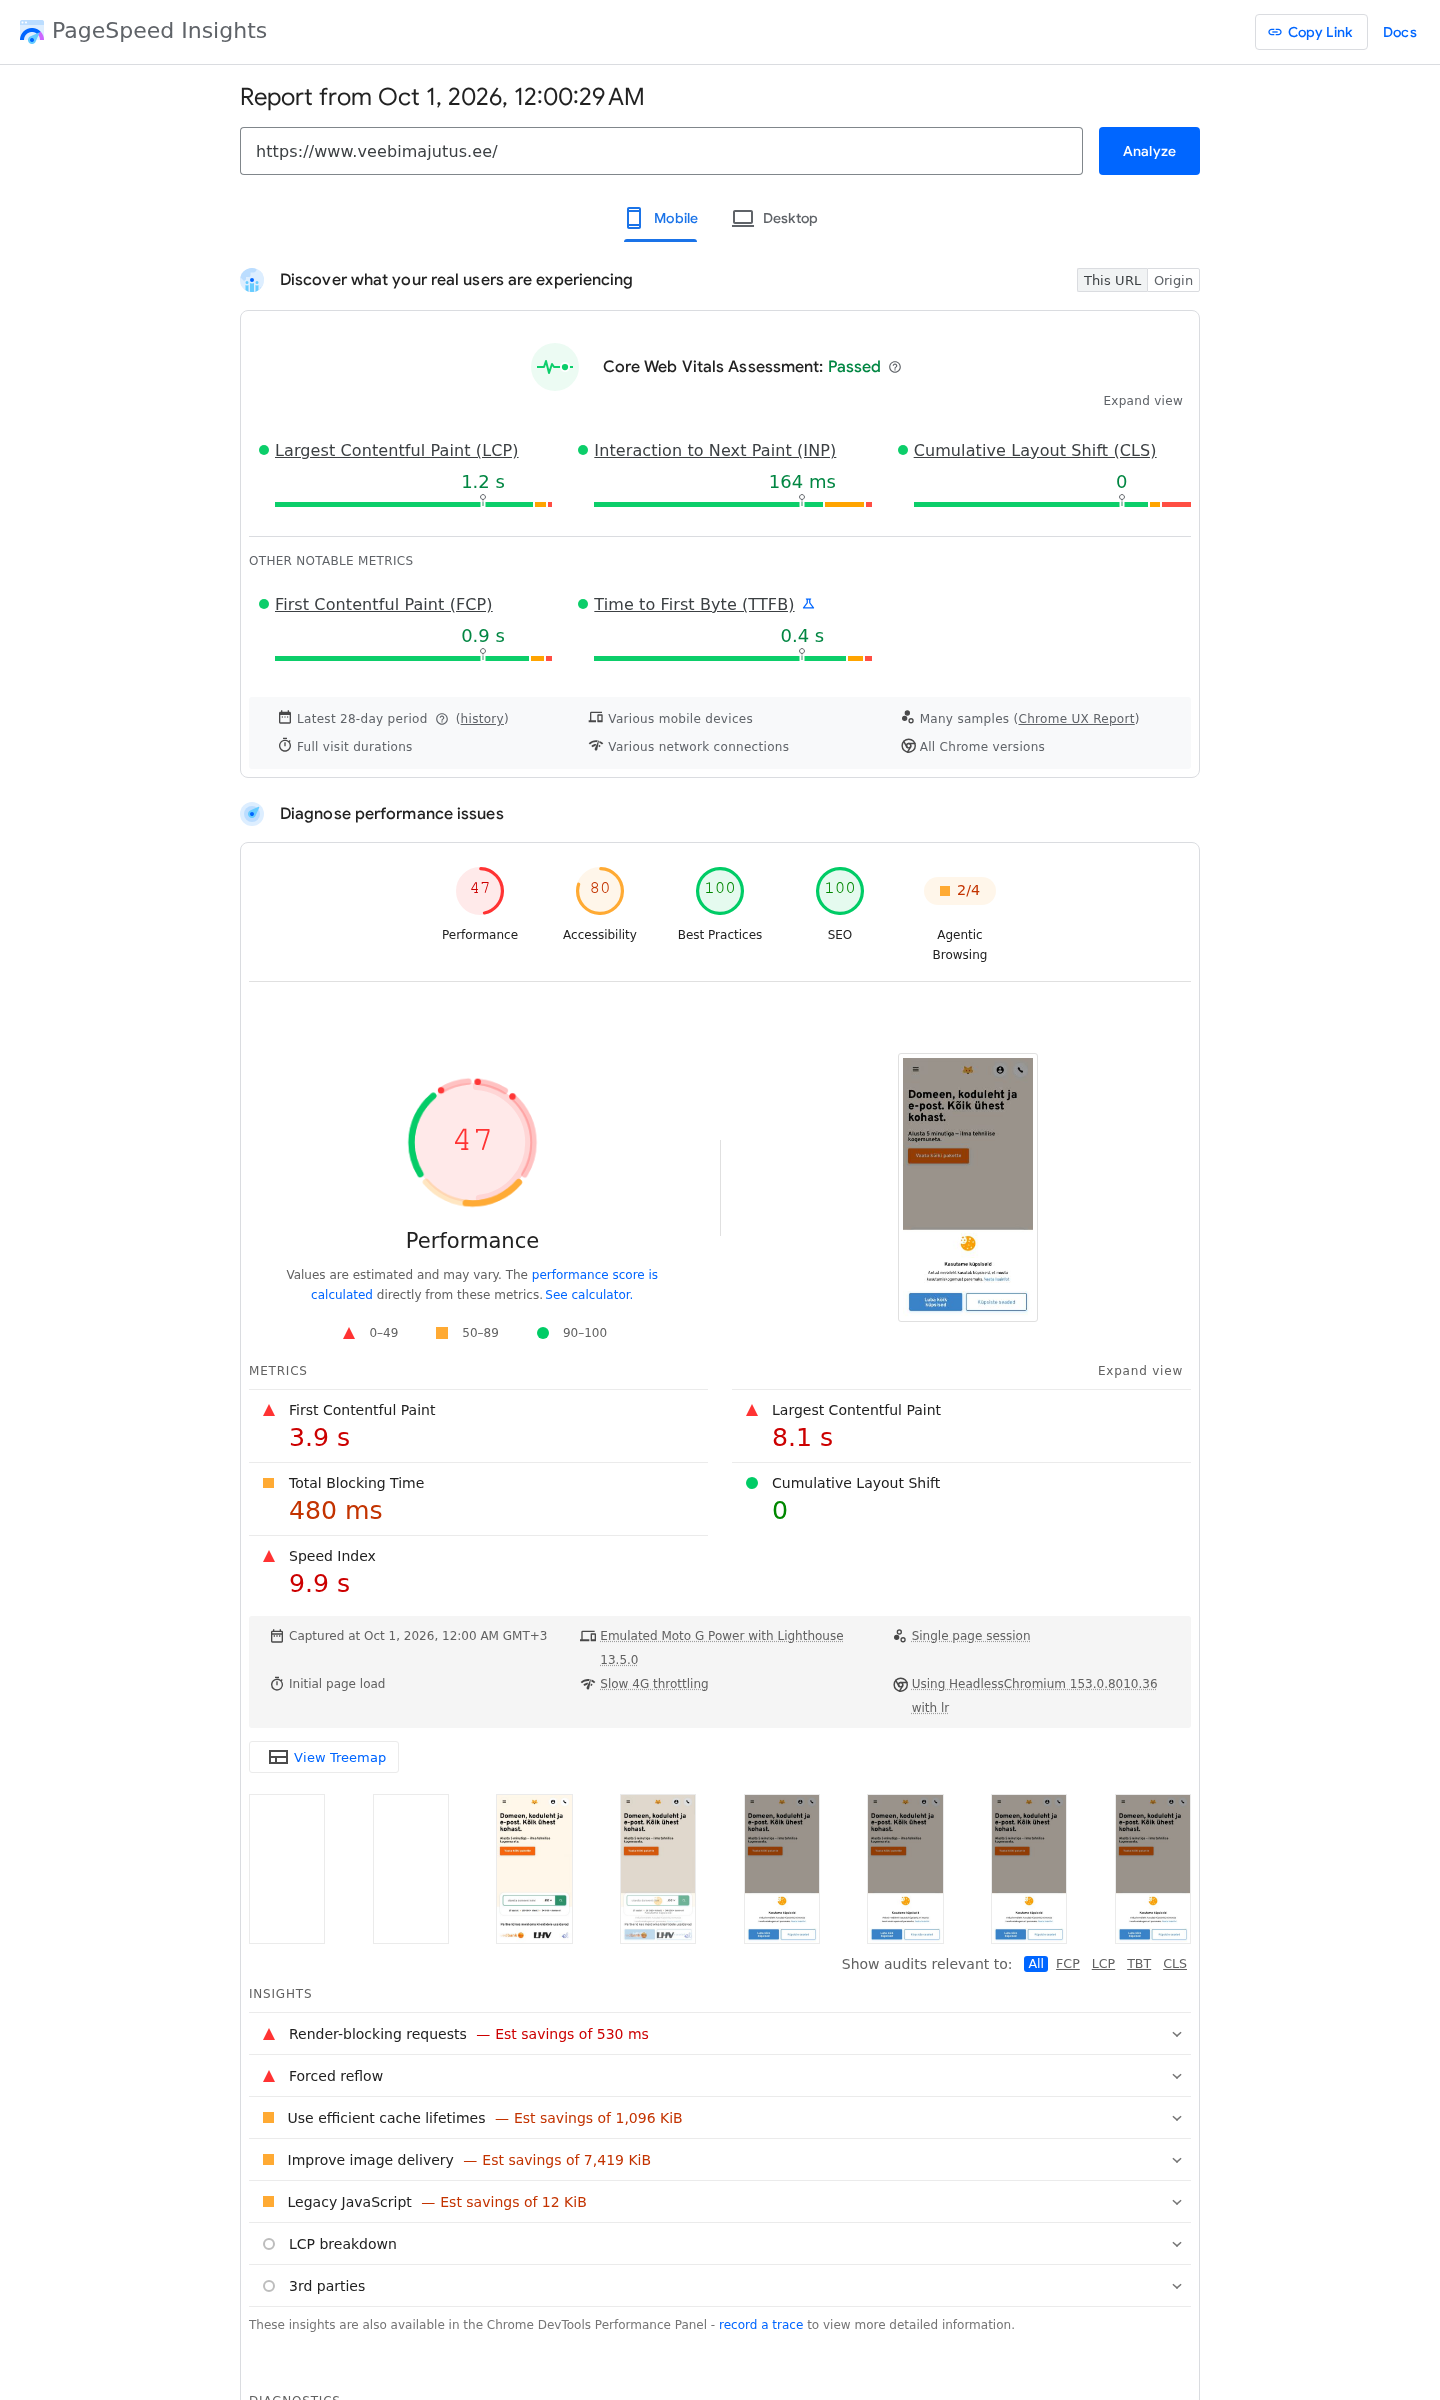Filter audits by TBT
1440x2400 pixels.
pyautogui.click(x=1139, y=1964)
